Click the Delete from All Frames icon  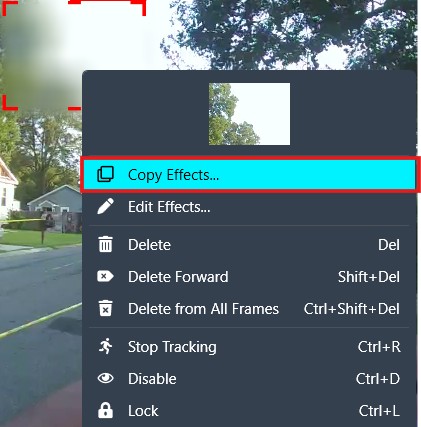pyautogui.click(x=106, y=308)
